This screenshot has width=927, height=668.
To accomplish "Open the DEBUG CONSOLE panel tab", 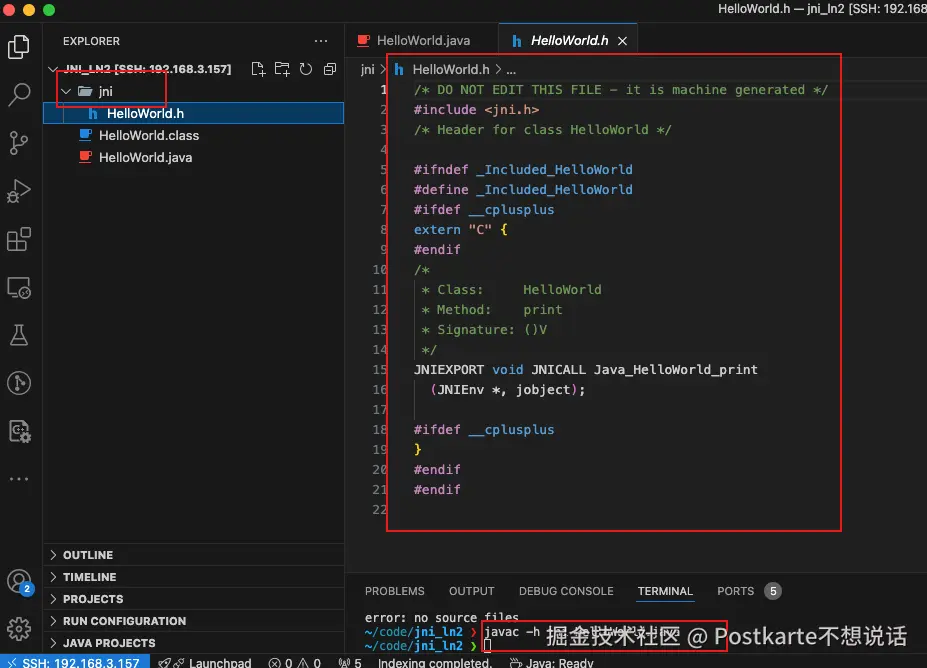I will click(x=566, y=591).
